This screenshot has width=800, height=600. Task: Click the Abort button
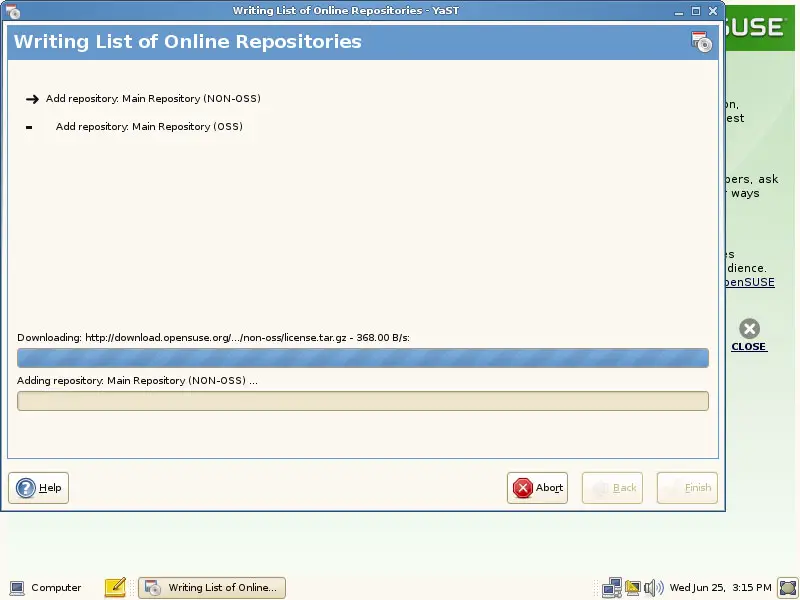537,488
